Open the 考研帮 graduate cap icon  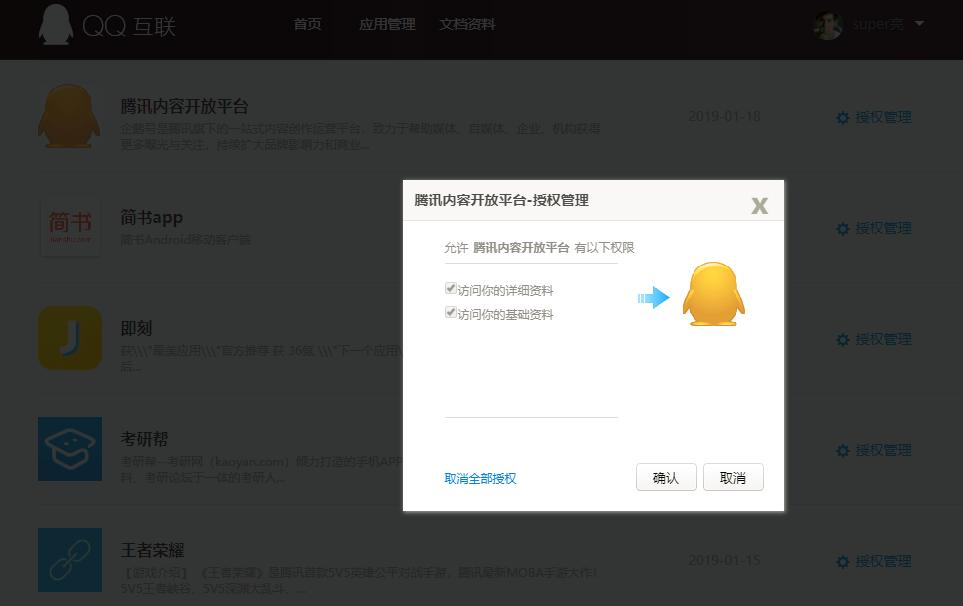[x=69, y=449]
